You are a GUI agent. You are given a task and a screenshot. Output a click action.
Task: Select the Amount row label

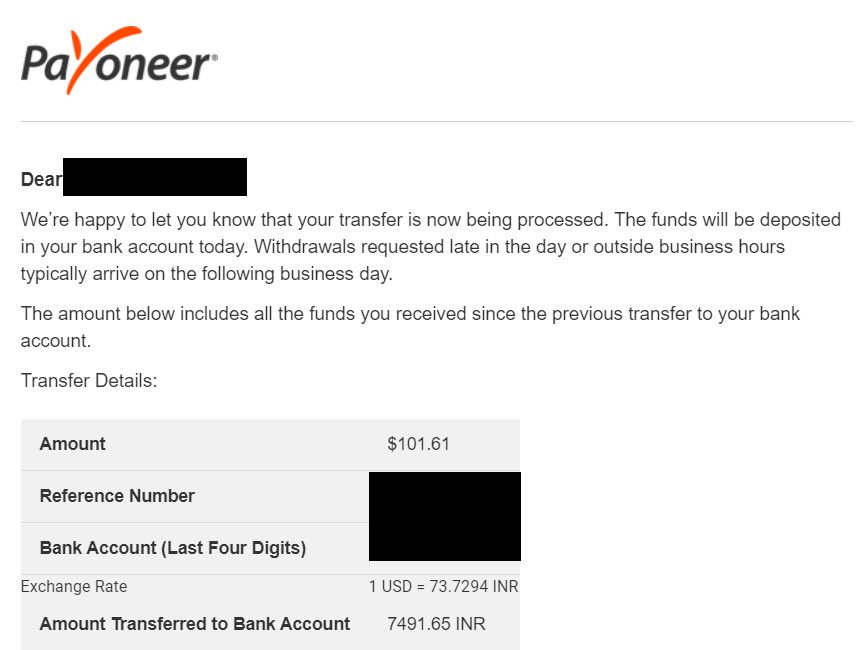click(72, 444)
